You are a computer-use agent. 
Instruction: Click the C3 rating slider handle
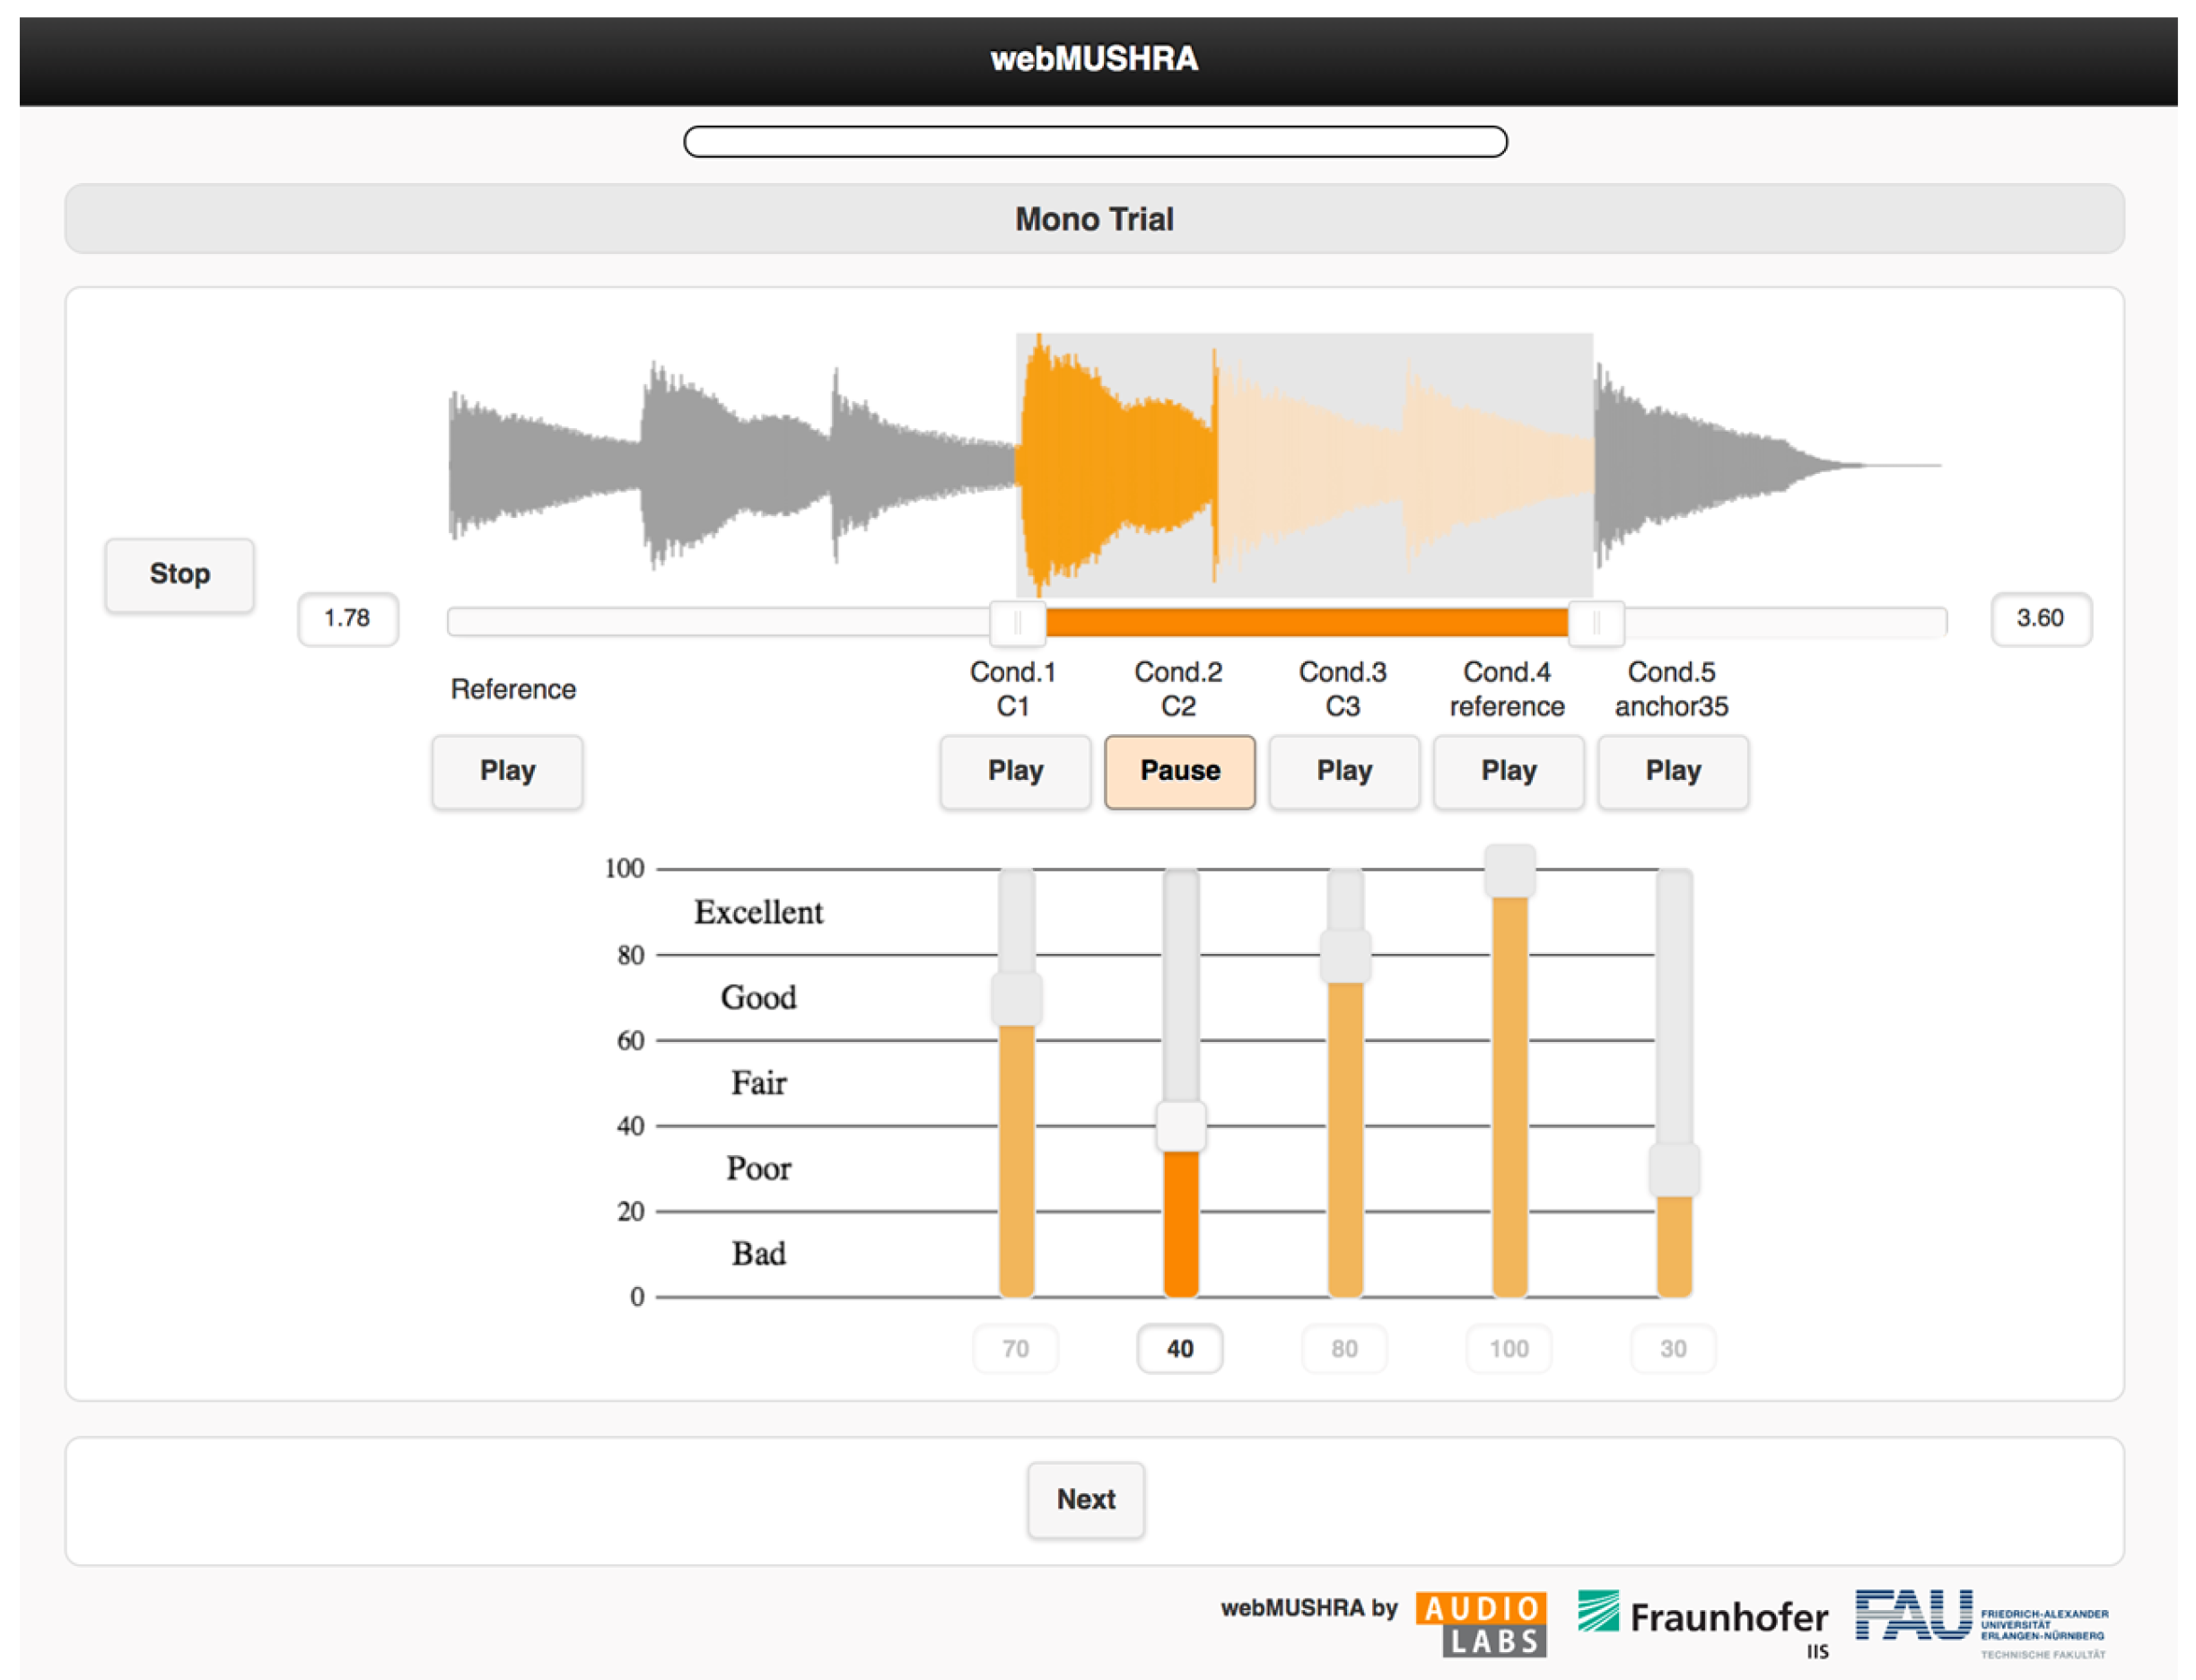(1345, 956)
